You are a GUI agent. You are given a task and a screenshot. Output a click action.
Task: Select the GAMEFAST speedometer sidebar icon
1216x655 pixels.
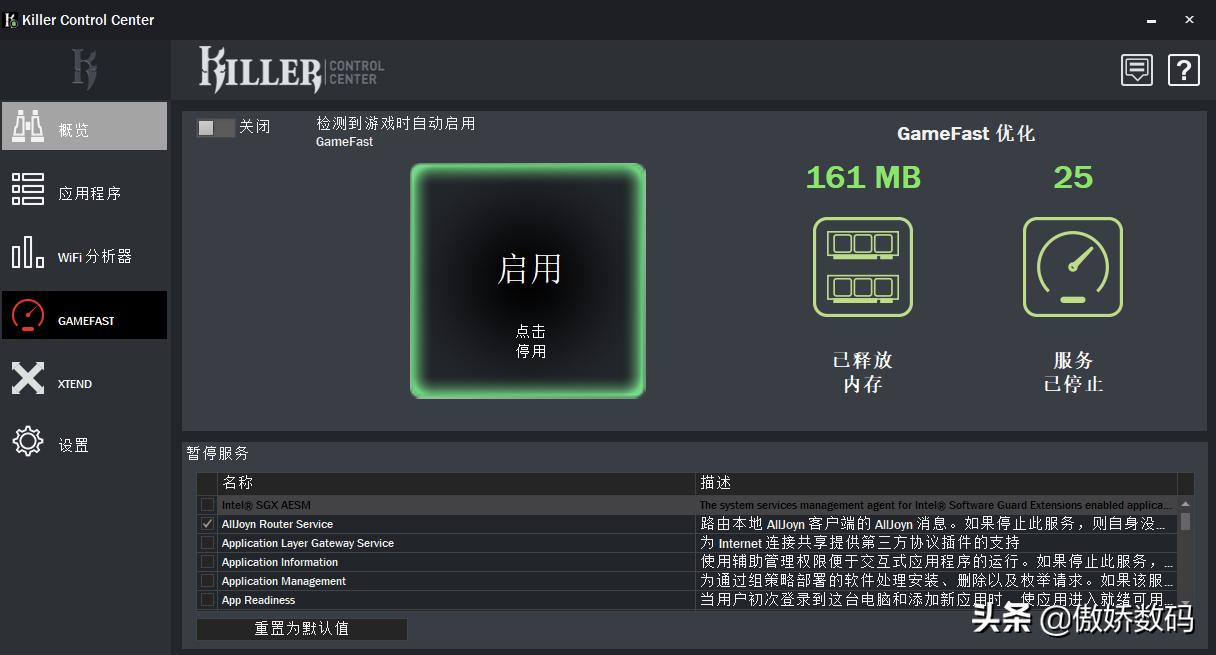click(27, 314)
